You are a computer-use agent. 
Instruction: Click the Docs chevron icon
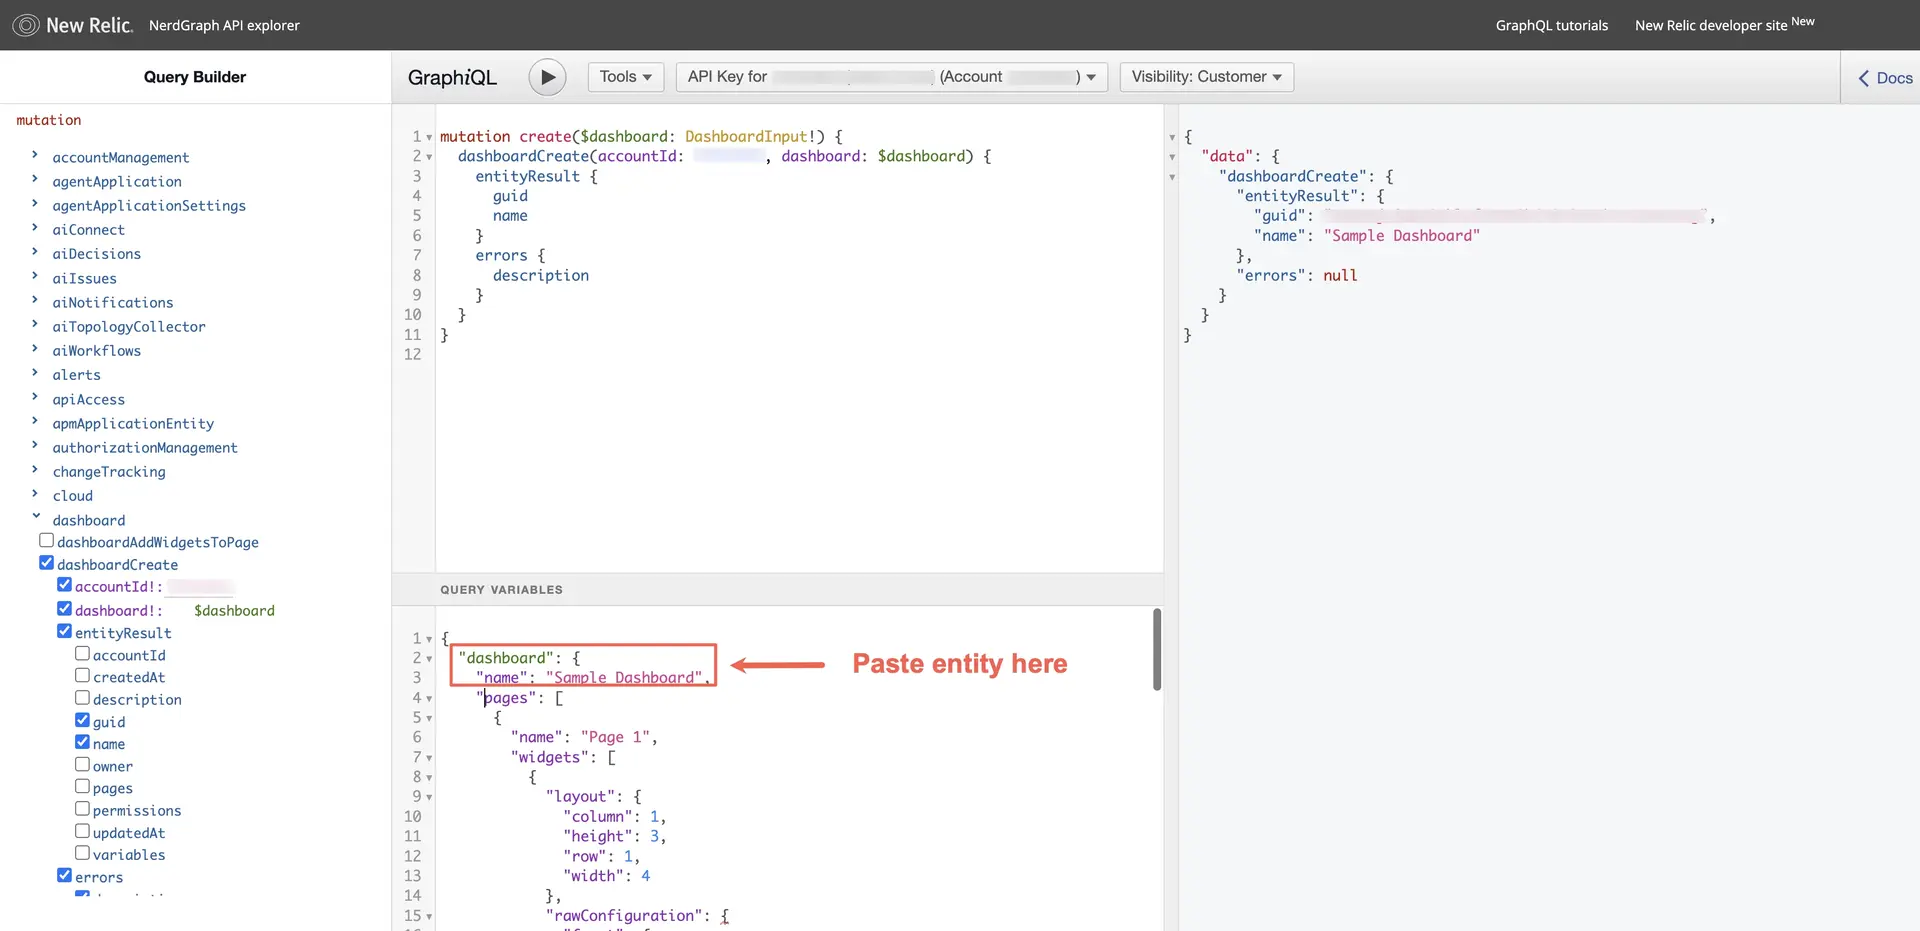[x=1863, y=78]
